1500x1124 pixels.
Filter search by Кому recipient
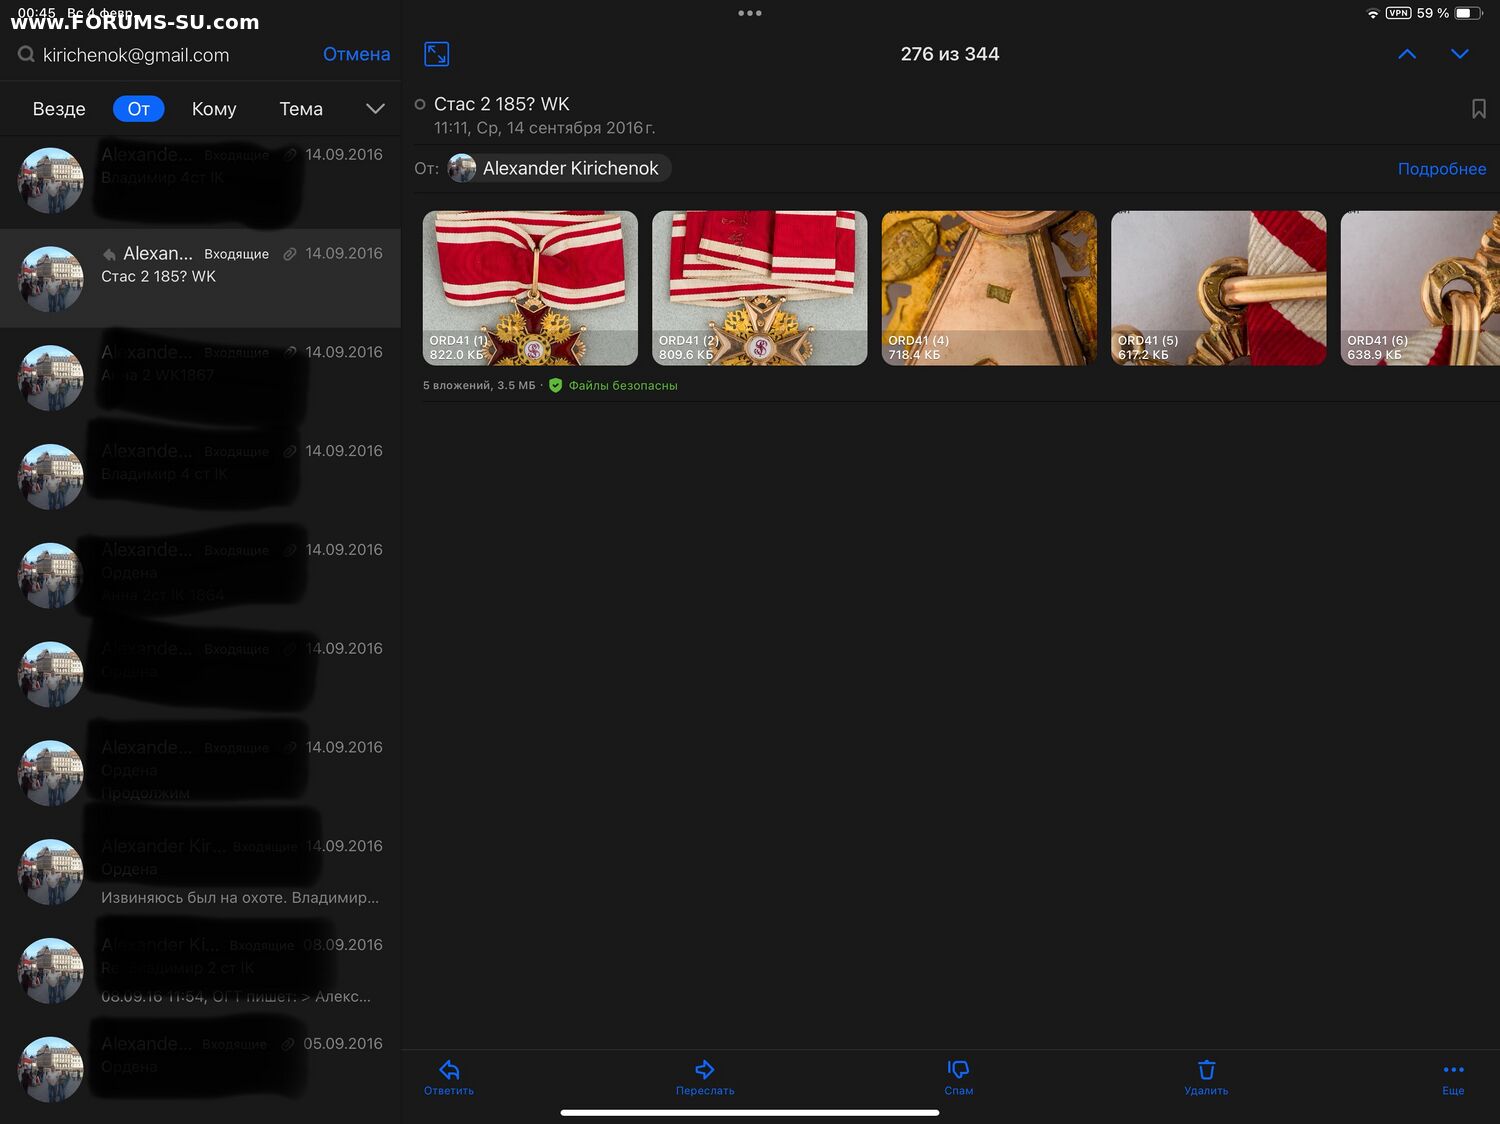point(214,109)
